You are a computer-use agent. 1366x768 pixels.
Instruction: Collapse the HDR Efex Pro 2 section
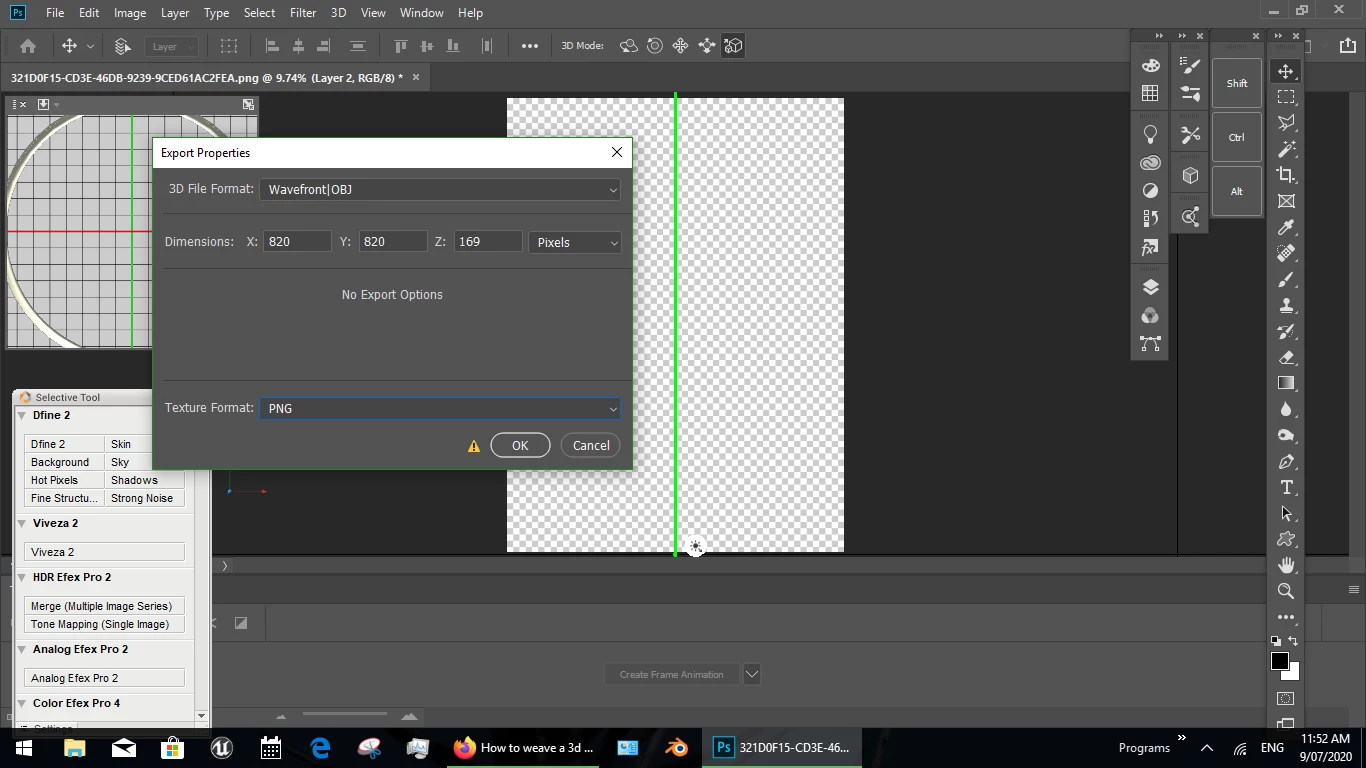click(23, 578)
